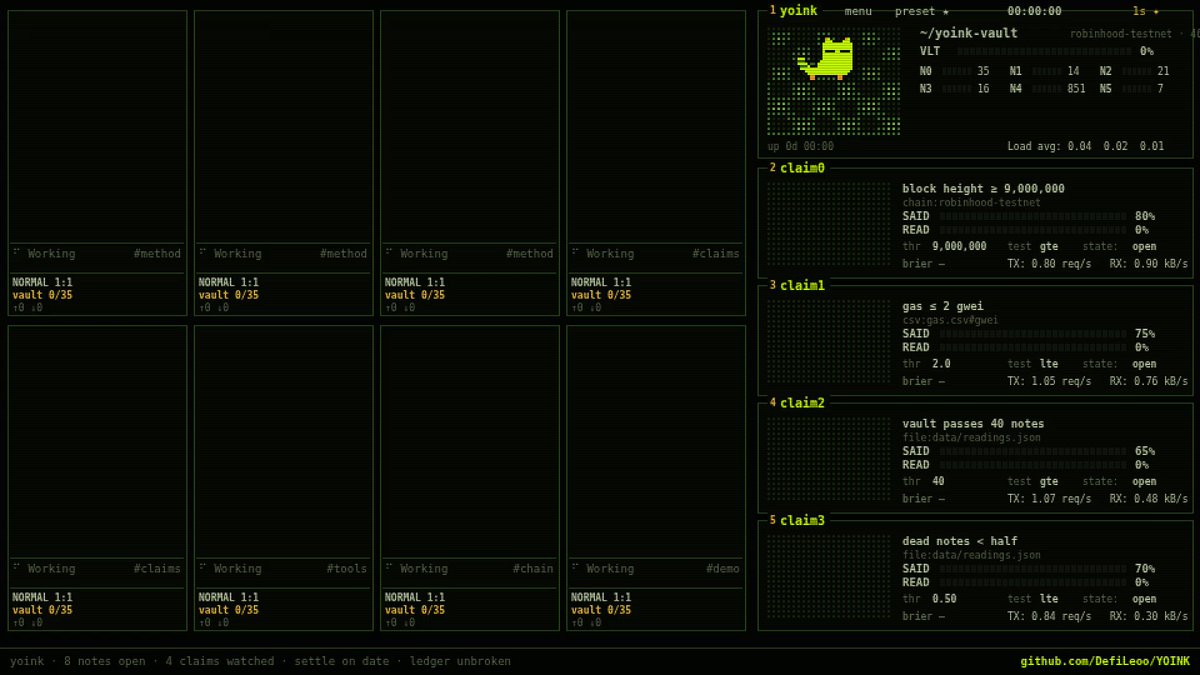Click the "~/yoink-vault" path heading

coord(969,33)
